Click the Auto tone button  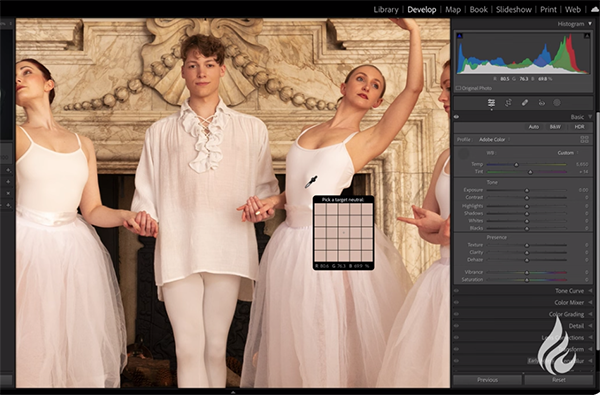click(x=533, y=127)
